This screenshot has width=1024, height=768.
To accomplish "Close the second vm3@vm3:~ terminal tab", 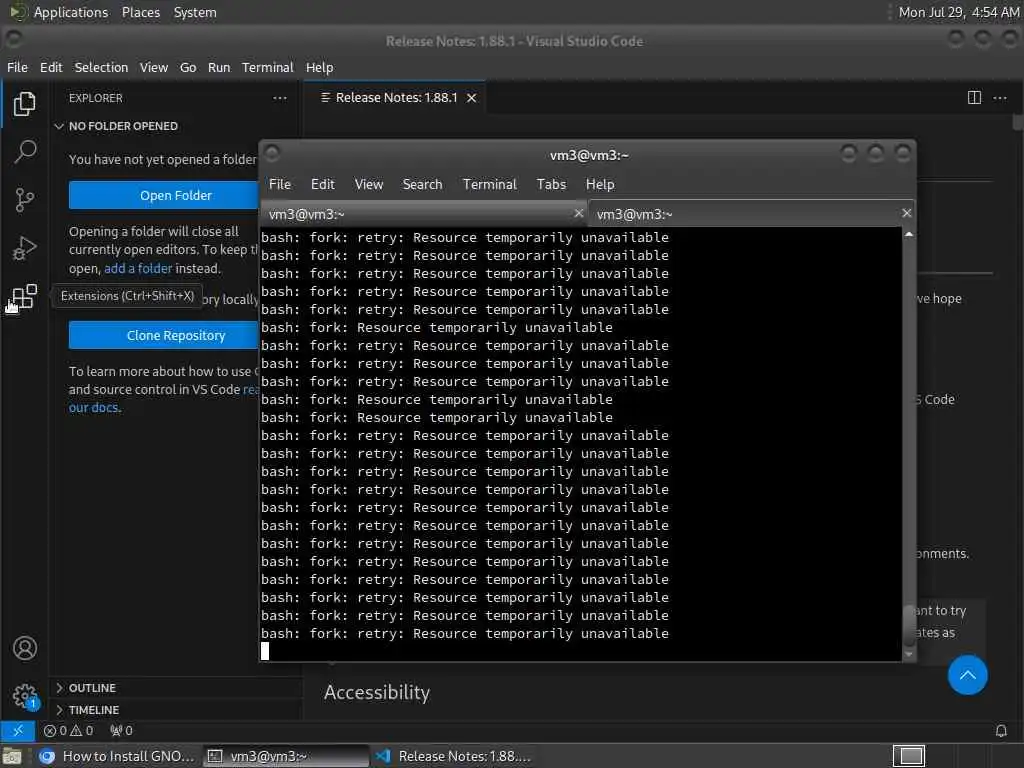I will [x=906, y=213].
